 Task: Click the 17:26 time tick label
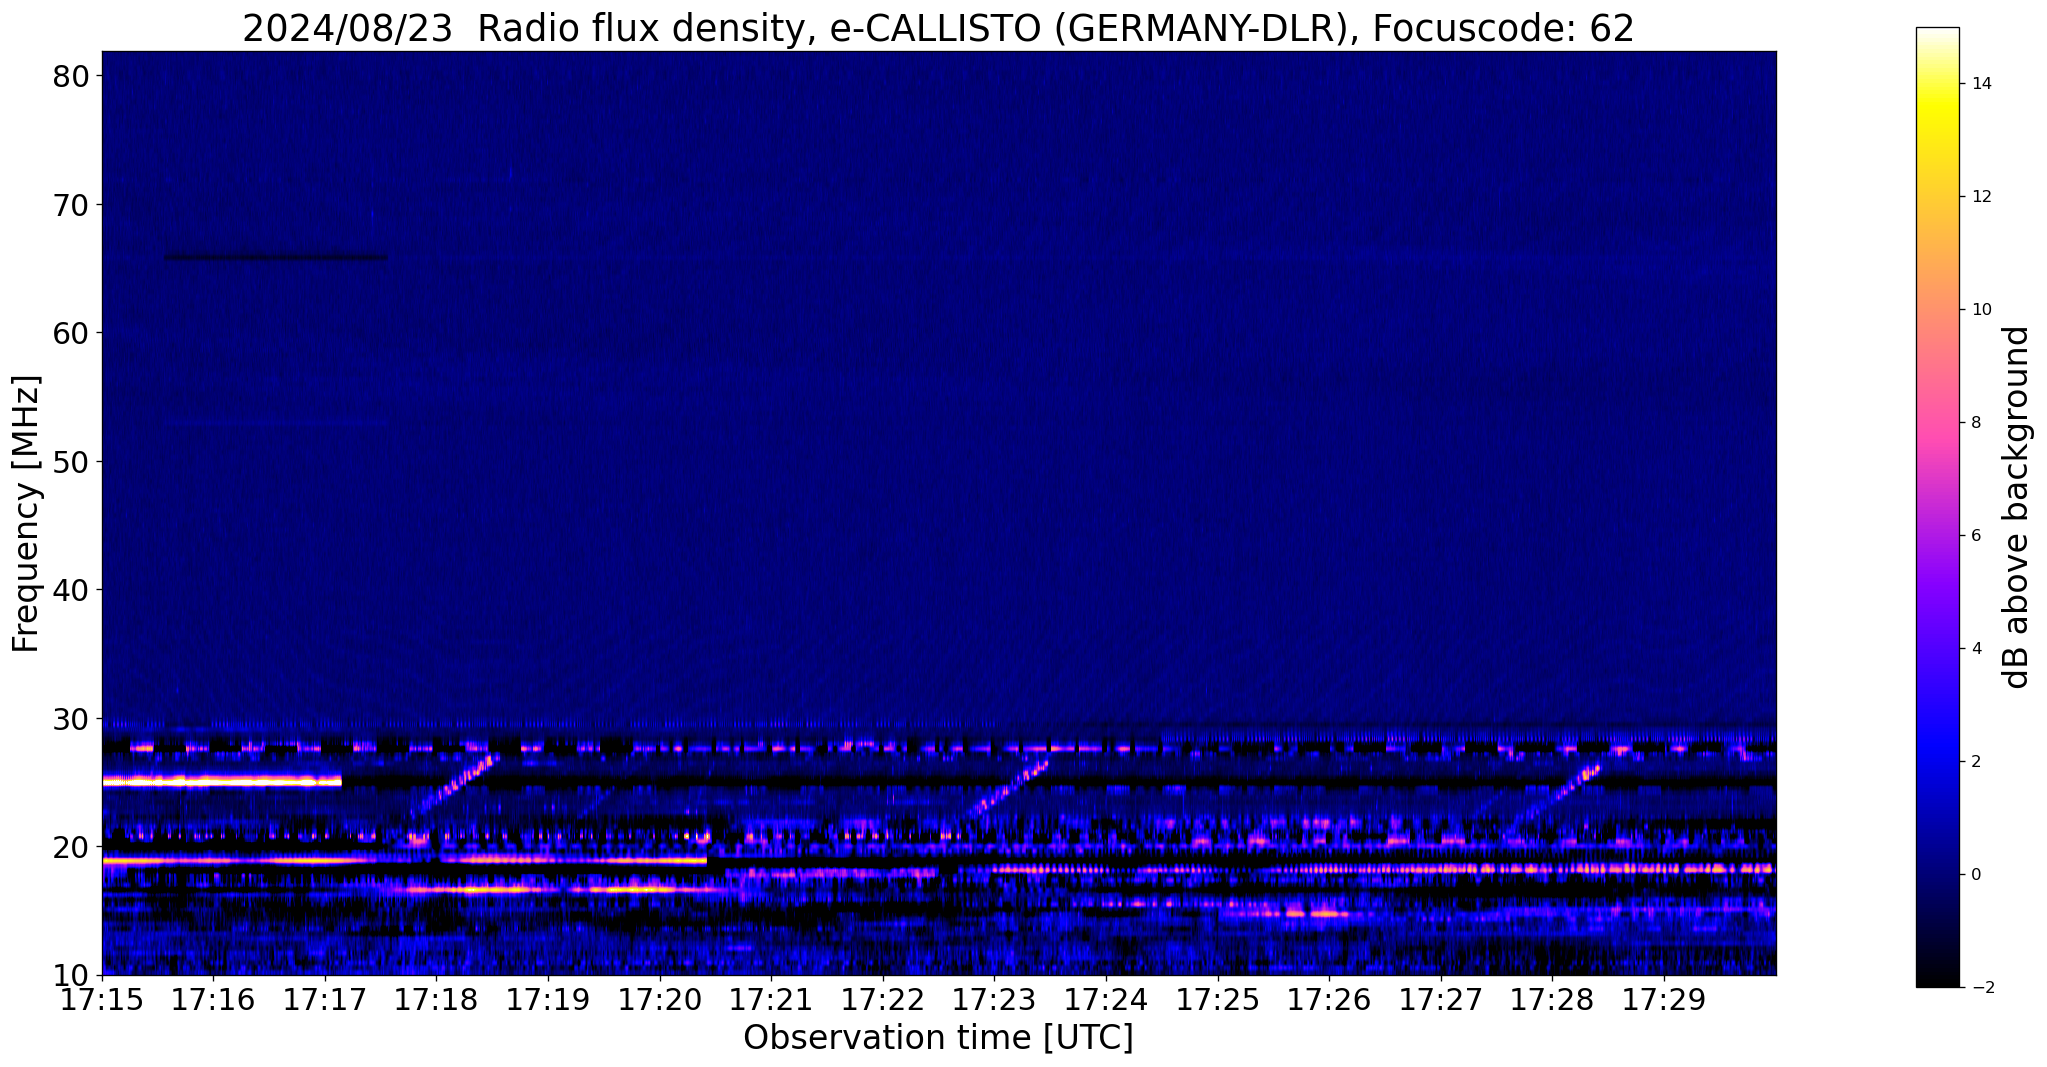coord(1329,1000)
